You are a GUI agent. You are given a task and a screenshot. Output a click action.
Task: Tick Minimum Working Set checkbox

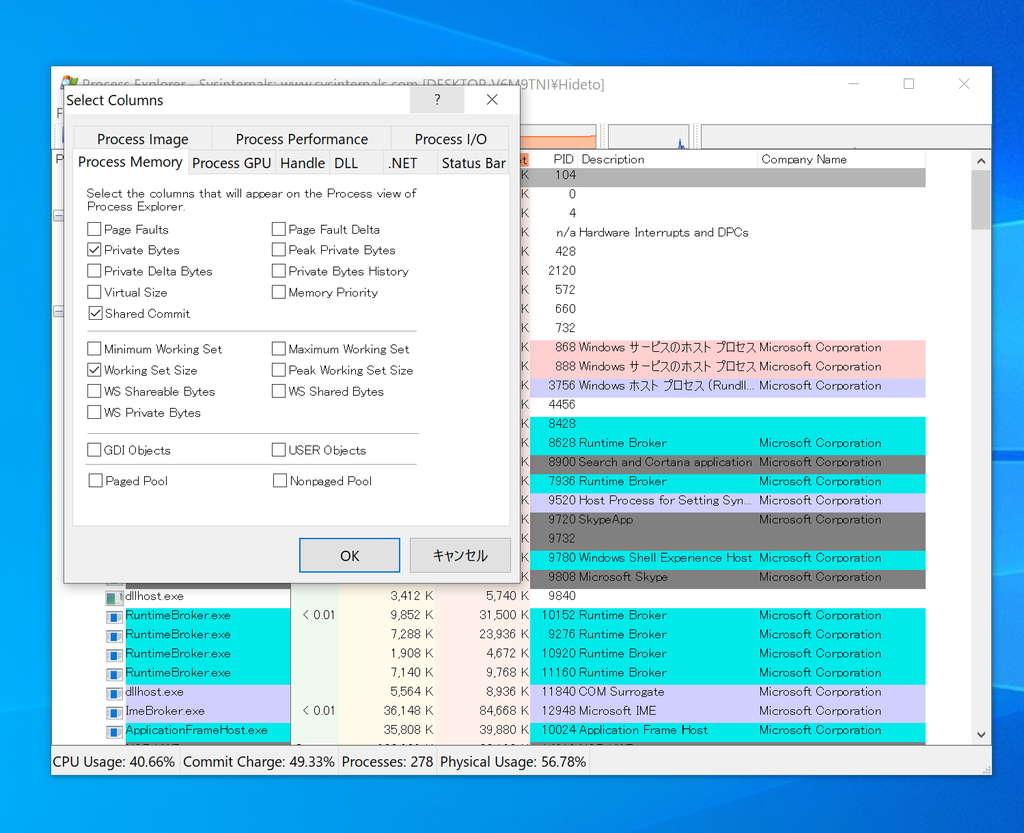coord(94,349)
